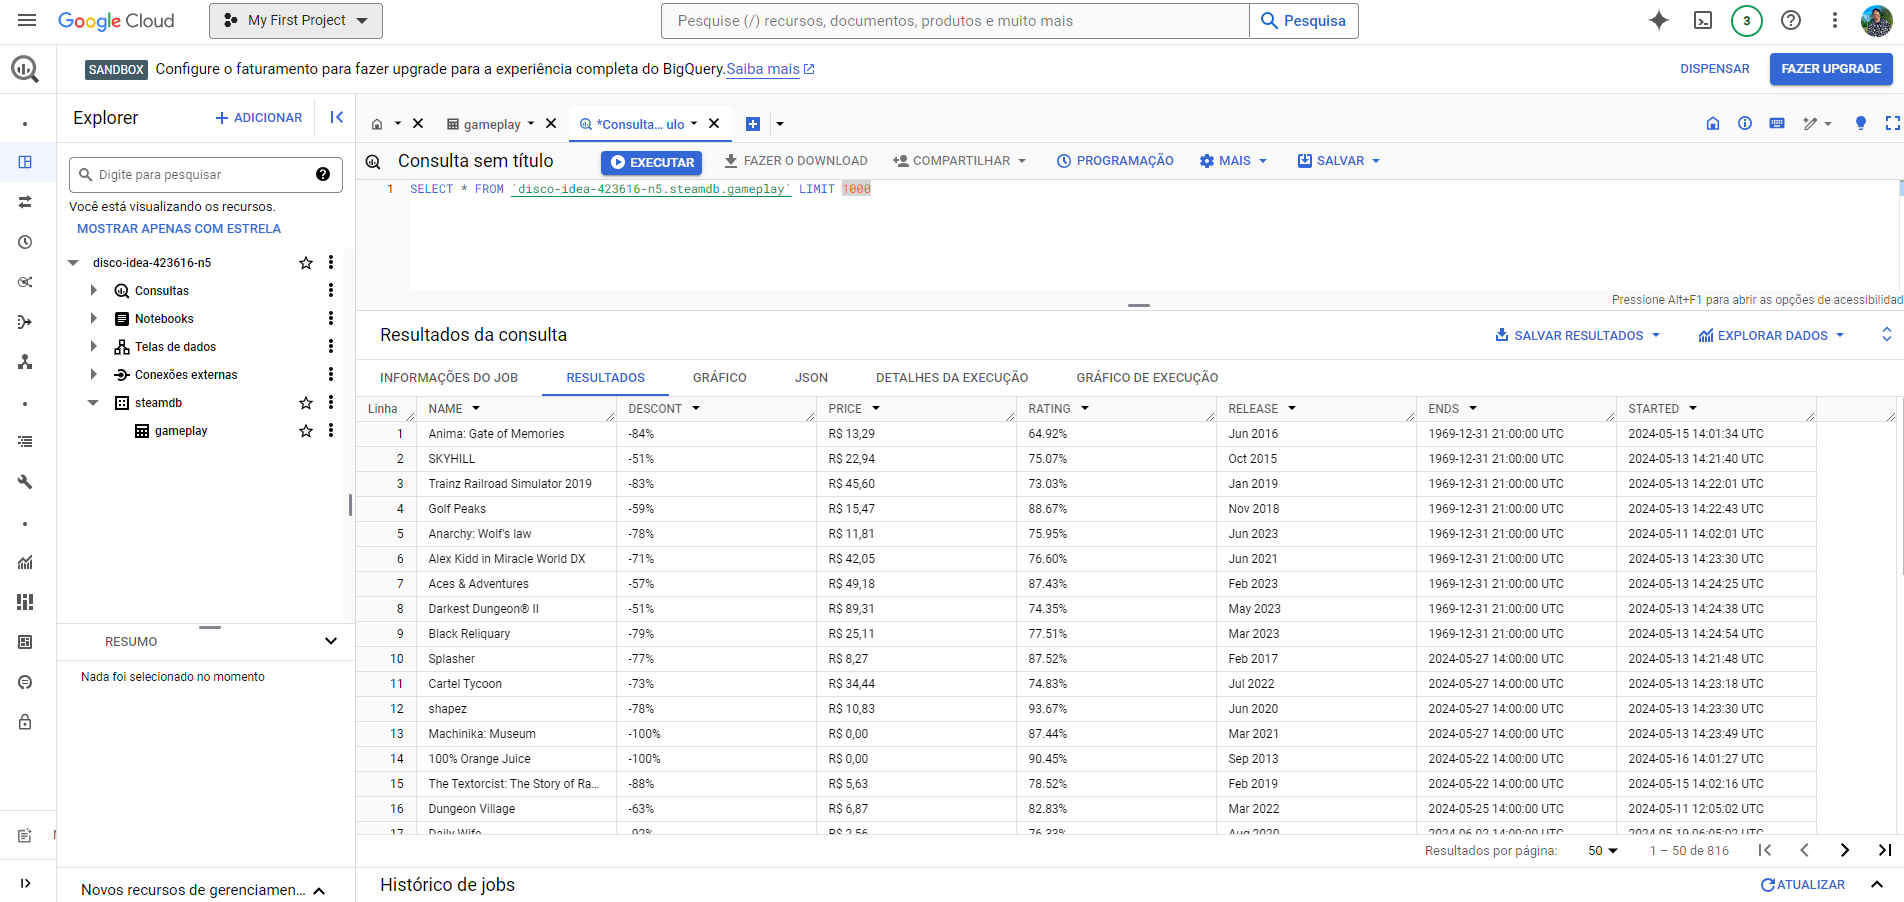
Task: Open the Monitoring chart icon in sidebar
Action: pyautogui.click(x=25, y=562)
